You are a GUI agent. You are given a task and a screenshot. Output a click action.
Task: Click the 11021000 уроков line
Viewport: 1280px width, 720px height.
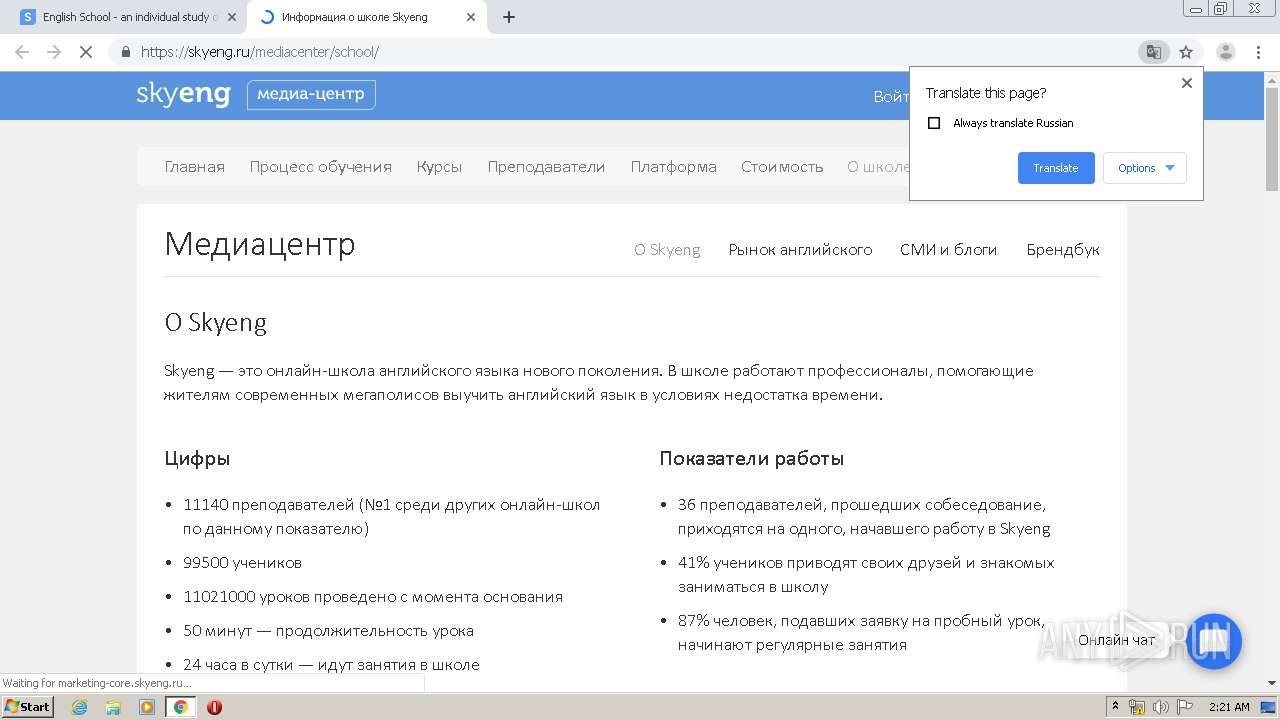(x=373, y=597)
